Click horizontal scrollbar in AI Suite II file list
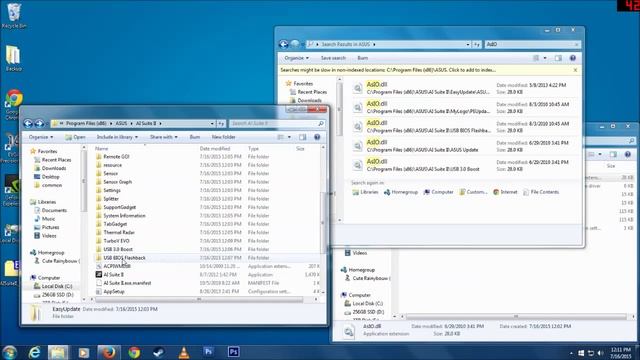Viewport: 640px width, 360px height. point(199,300)
